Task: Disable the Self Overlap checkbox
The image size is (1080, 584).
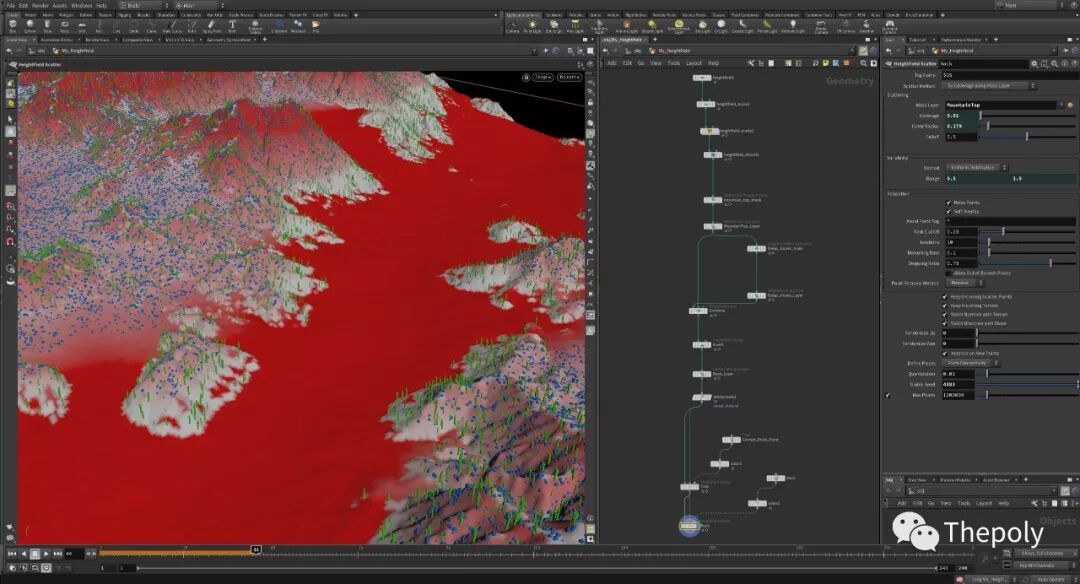Action: tap(948, 212)
